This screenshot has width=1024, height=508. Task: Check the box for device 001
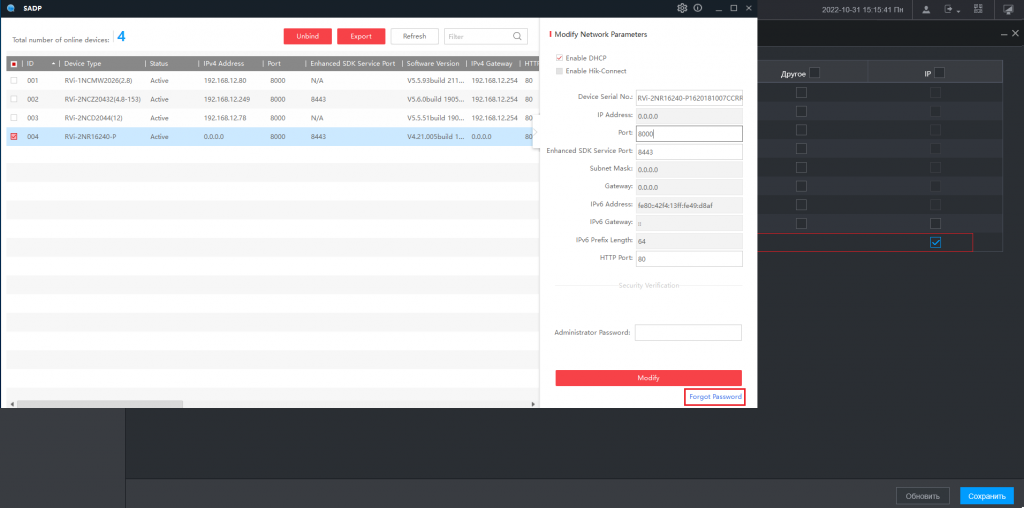click(13, 80)
